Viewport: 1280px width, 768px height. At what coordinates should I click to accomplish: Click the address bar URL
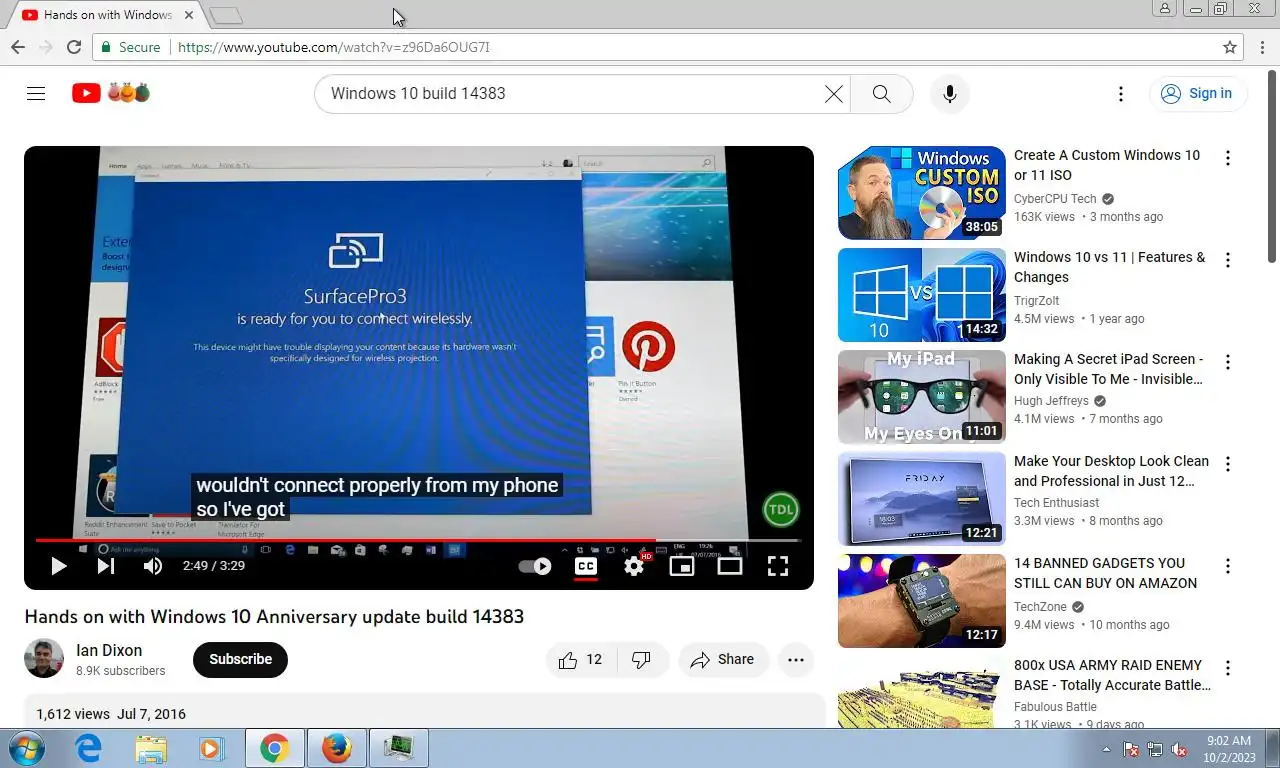click(x=333, y=47)
